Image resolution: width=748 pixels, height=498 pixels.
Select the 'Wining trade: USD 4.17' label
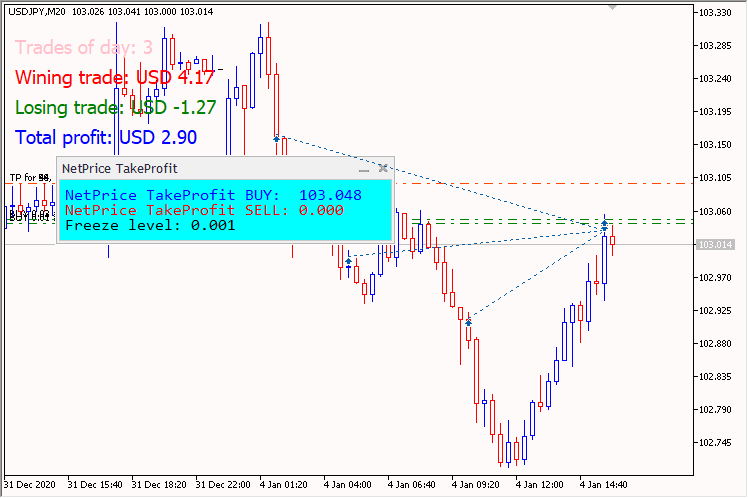pyautogui.click(x=114, y=77)
